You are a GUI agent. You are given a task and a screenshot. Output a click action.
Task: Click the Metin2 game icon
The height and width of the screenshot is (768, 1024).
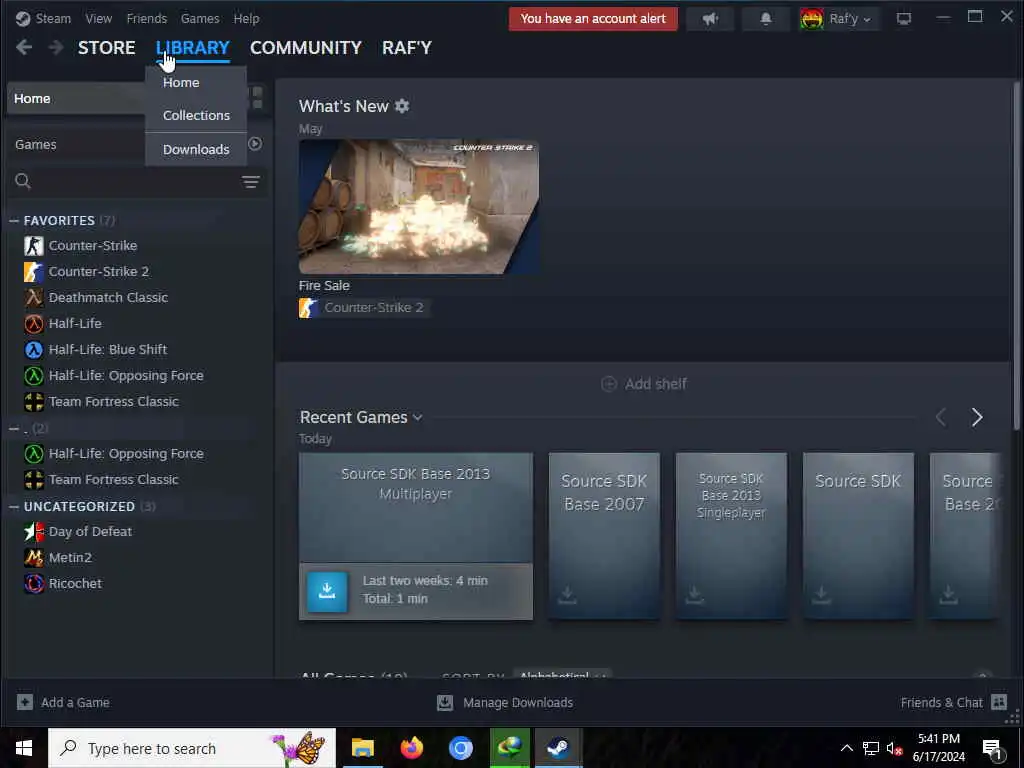pyautogui.click(x=34, y=558)
